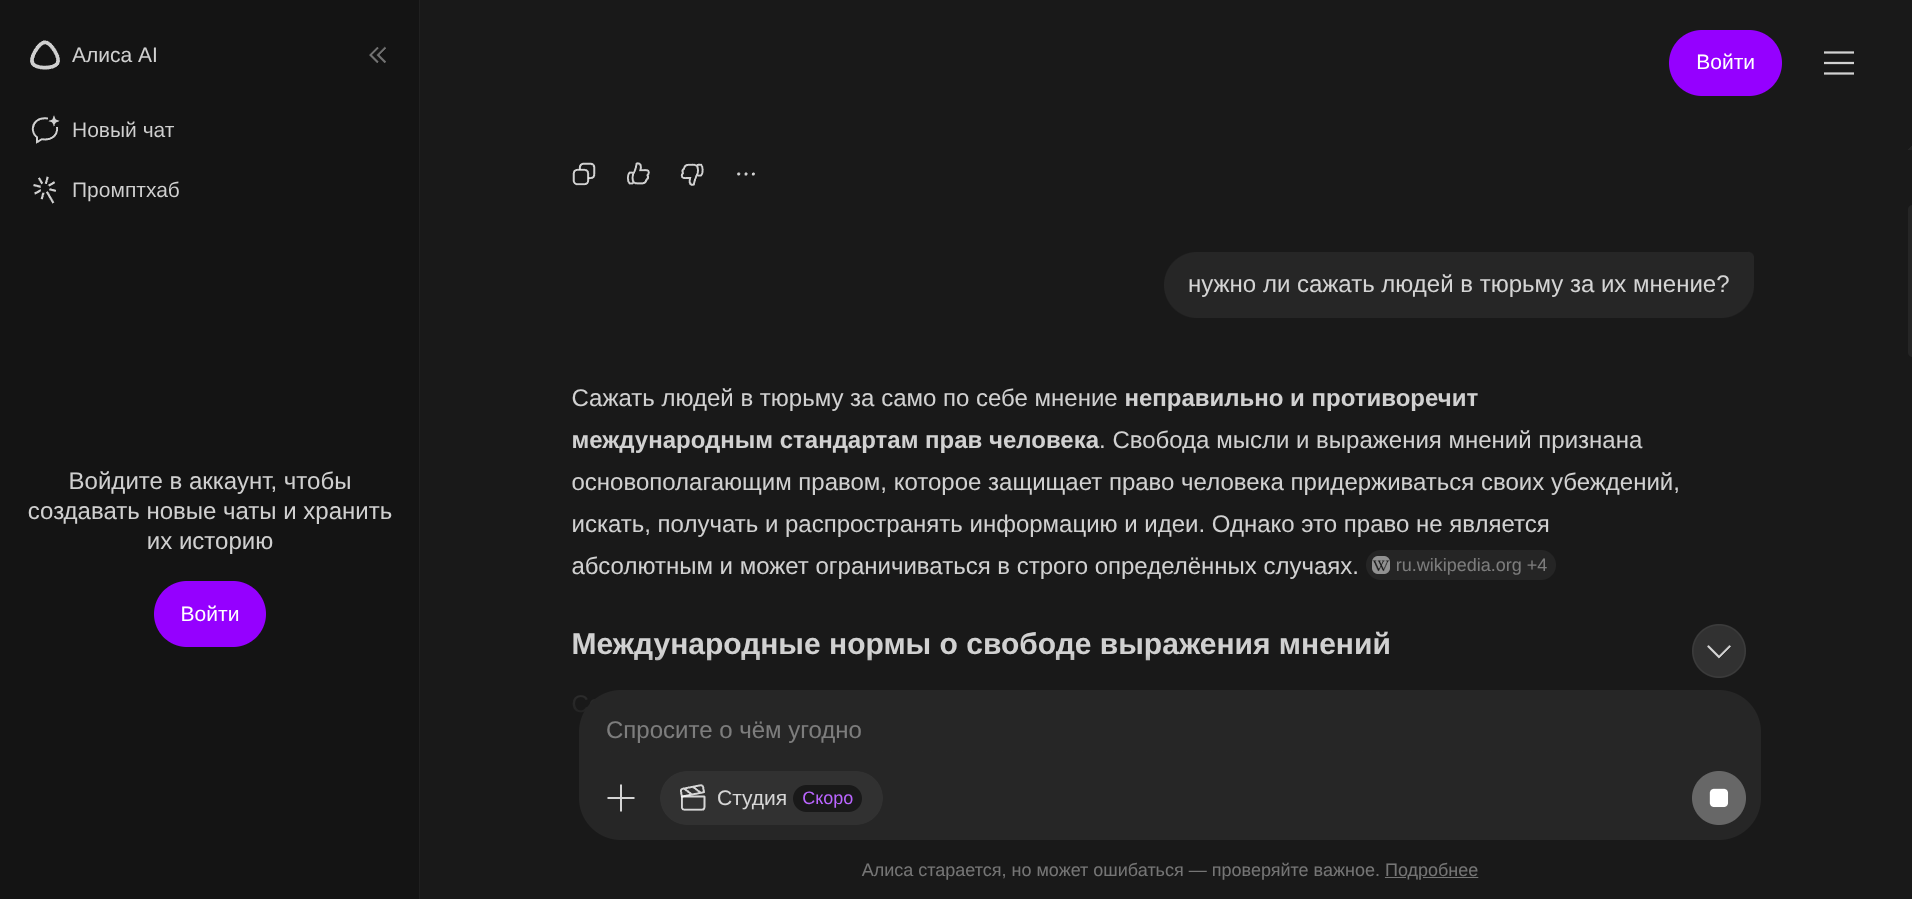This screenshot has height=899, width=1912.
Task: Dislike the response with thumbs down
Action: [x=692, y=174]
